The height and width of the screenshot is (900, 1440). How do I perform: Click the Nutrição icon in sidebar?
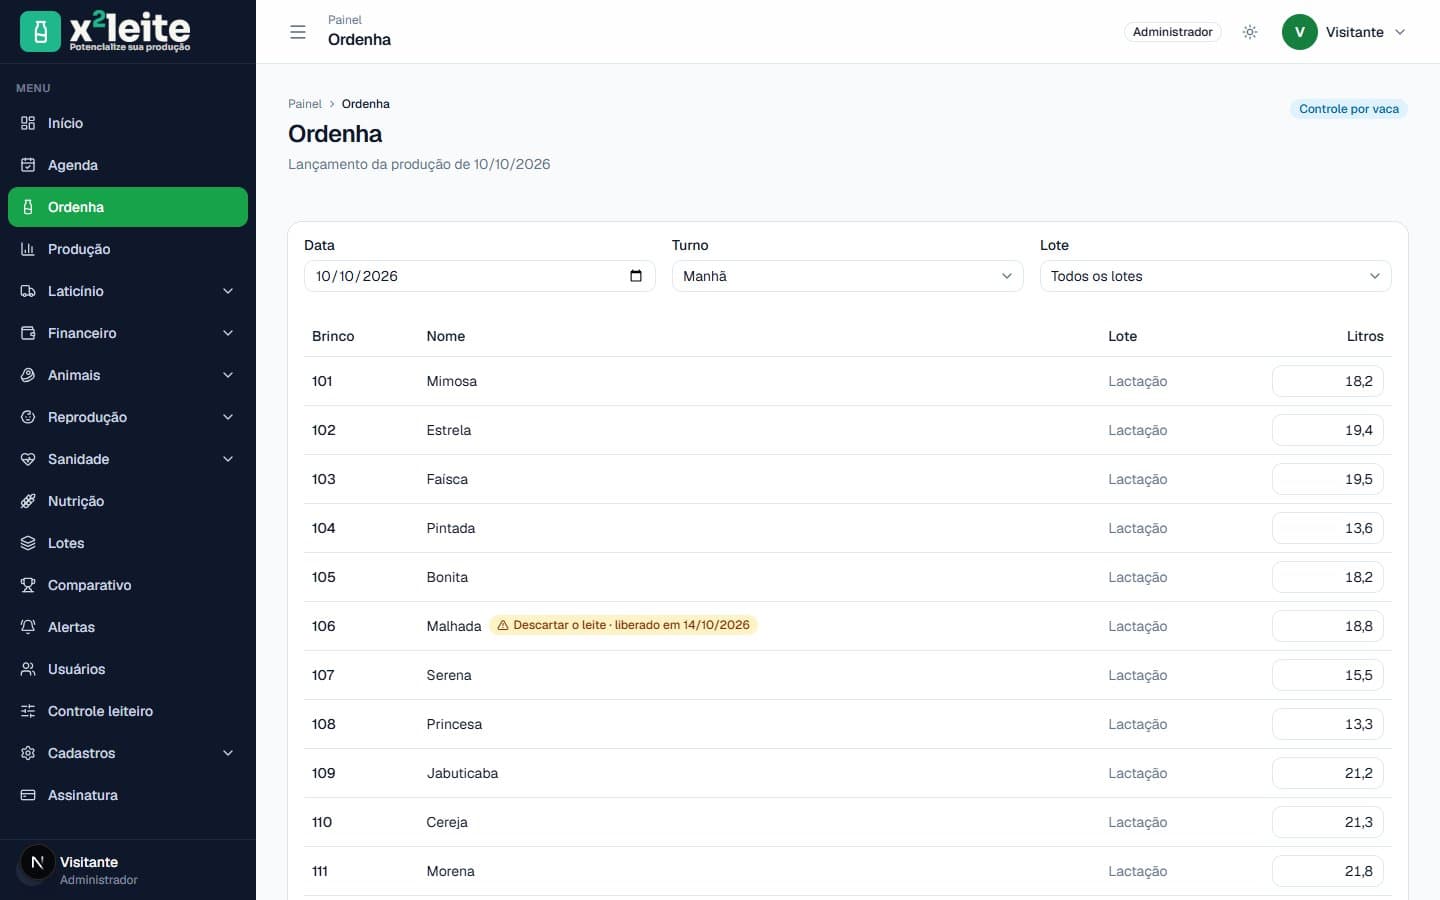pyautogui.click(x=28, y=501)
